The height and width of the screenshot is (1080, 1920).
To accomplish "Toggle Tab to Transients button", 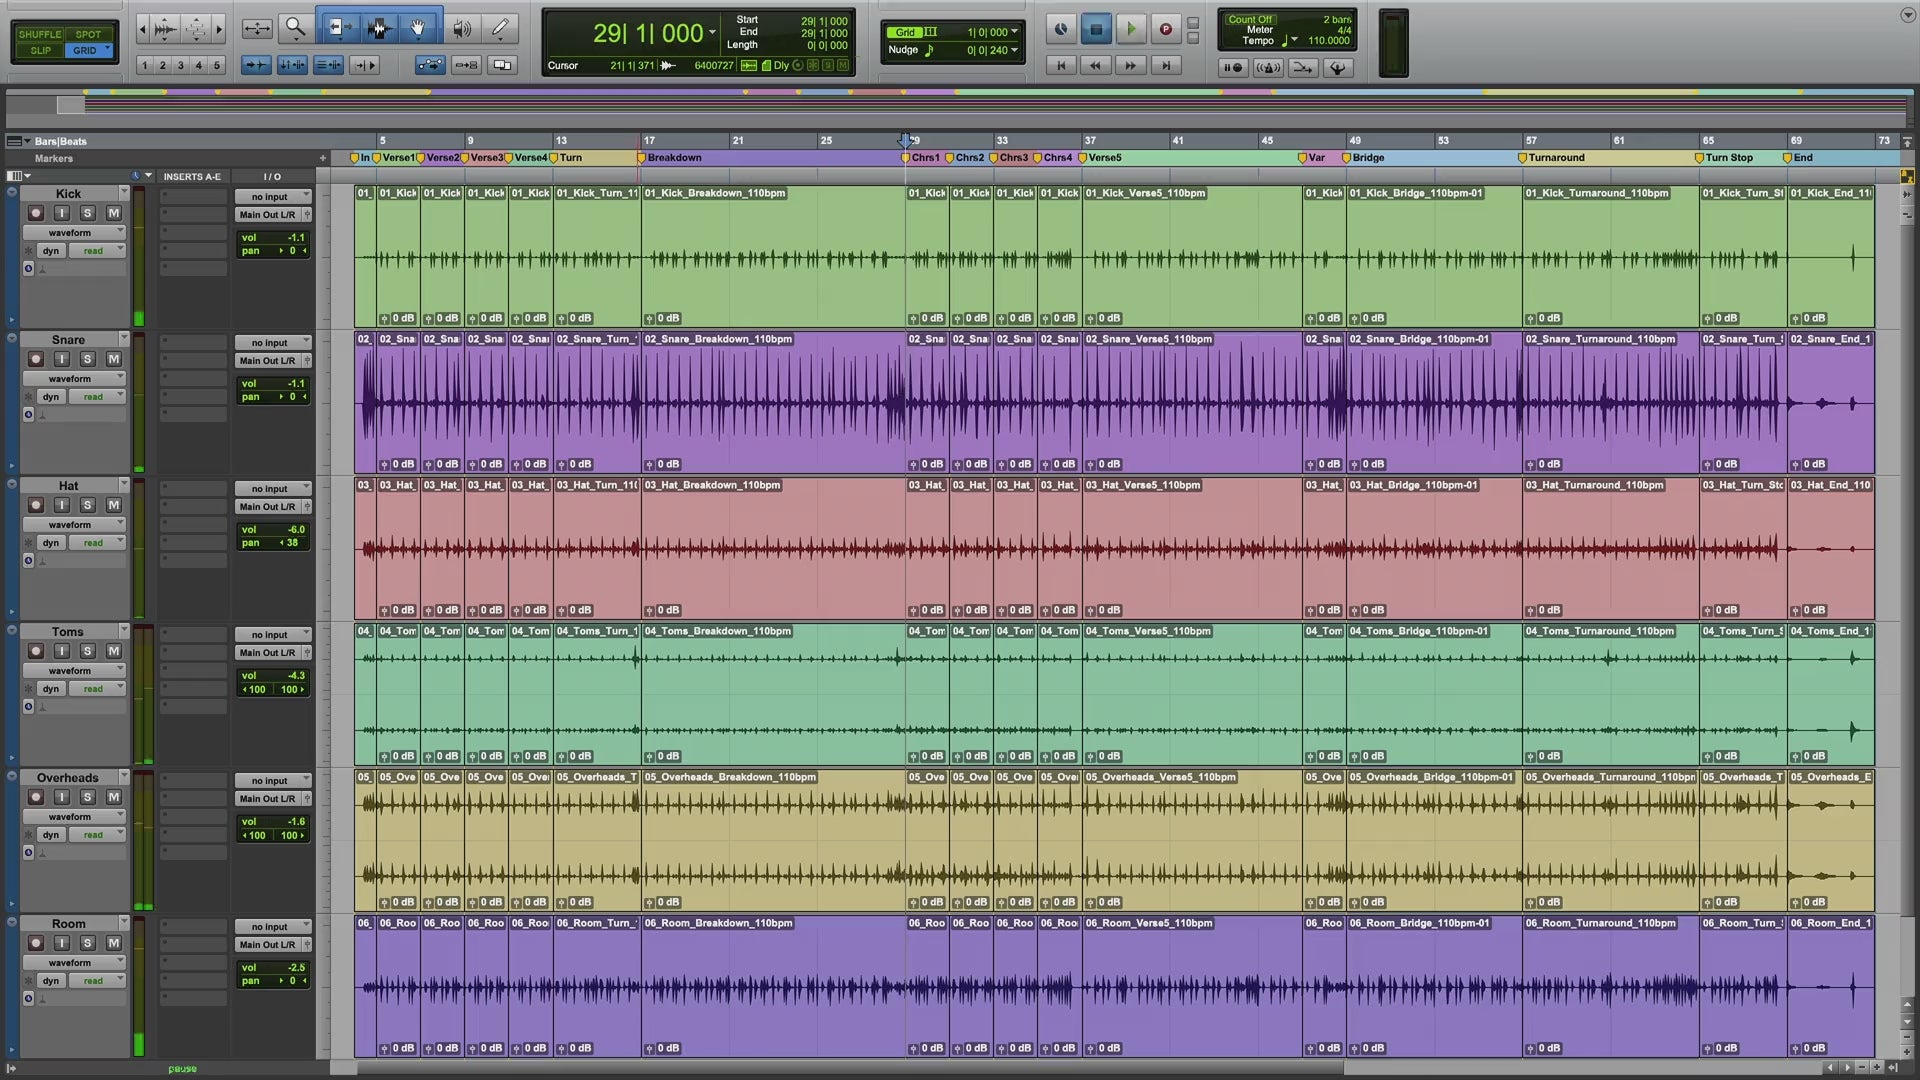I will tap(256, 65).
